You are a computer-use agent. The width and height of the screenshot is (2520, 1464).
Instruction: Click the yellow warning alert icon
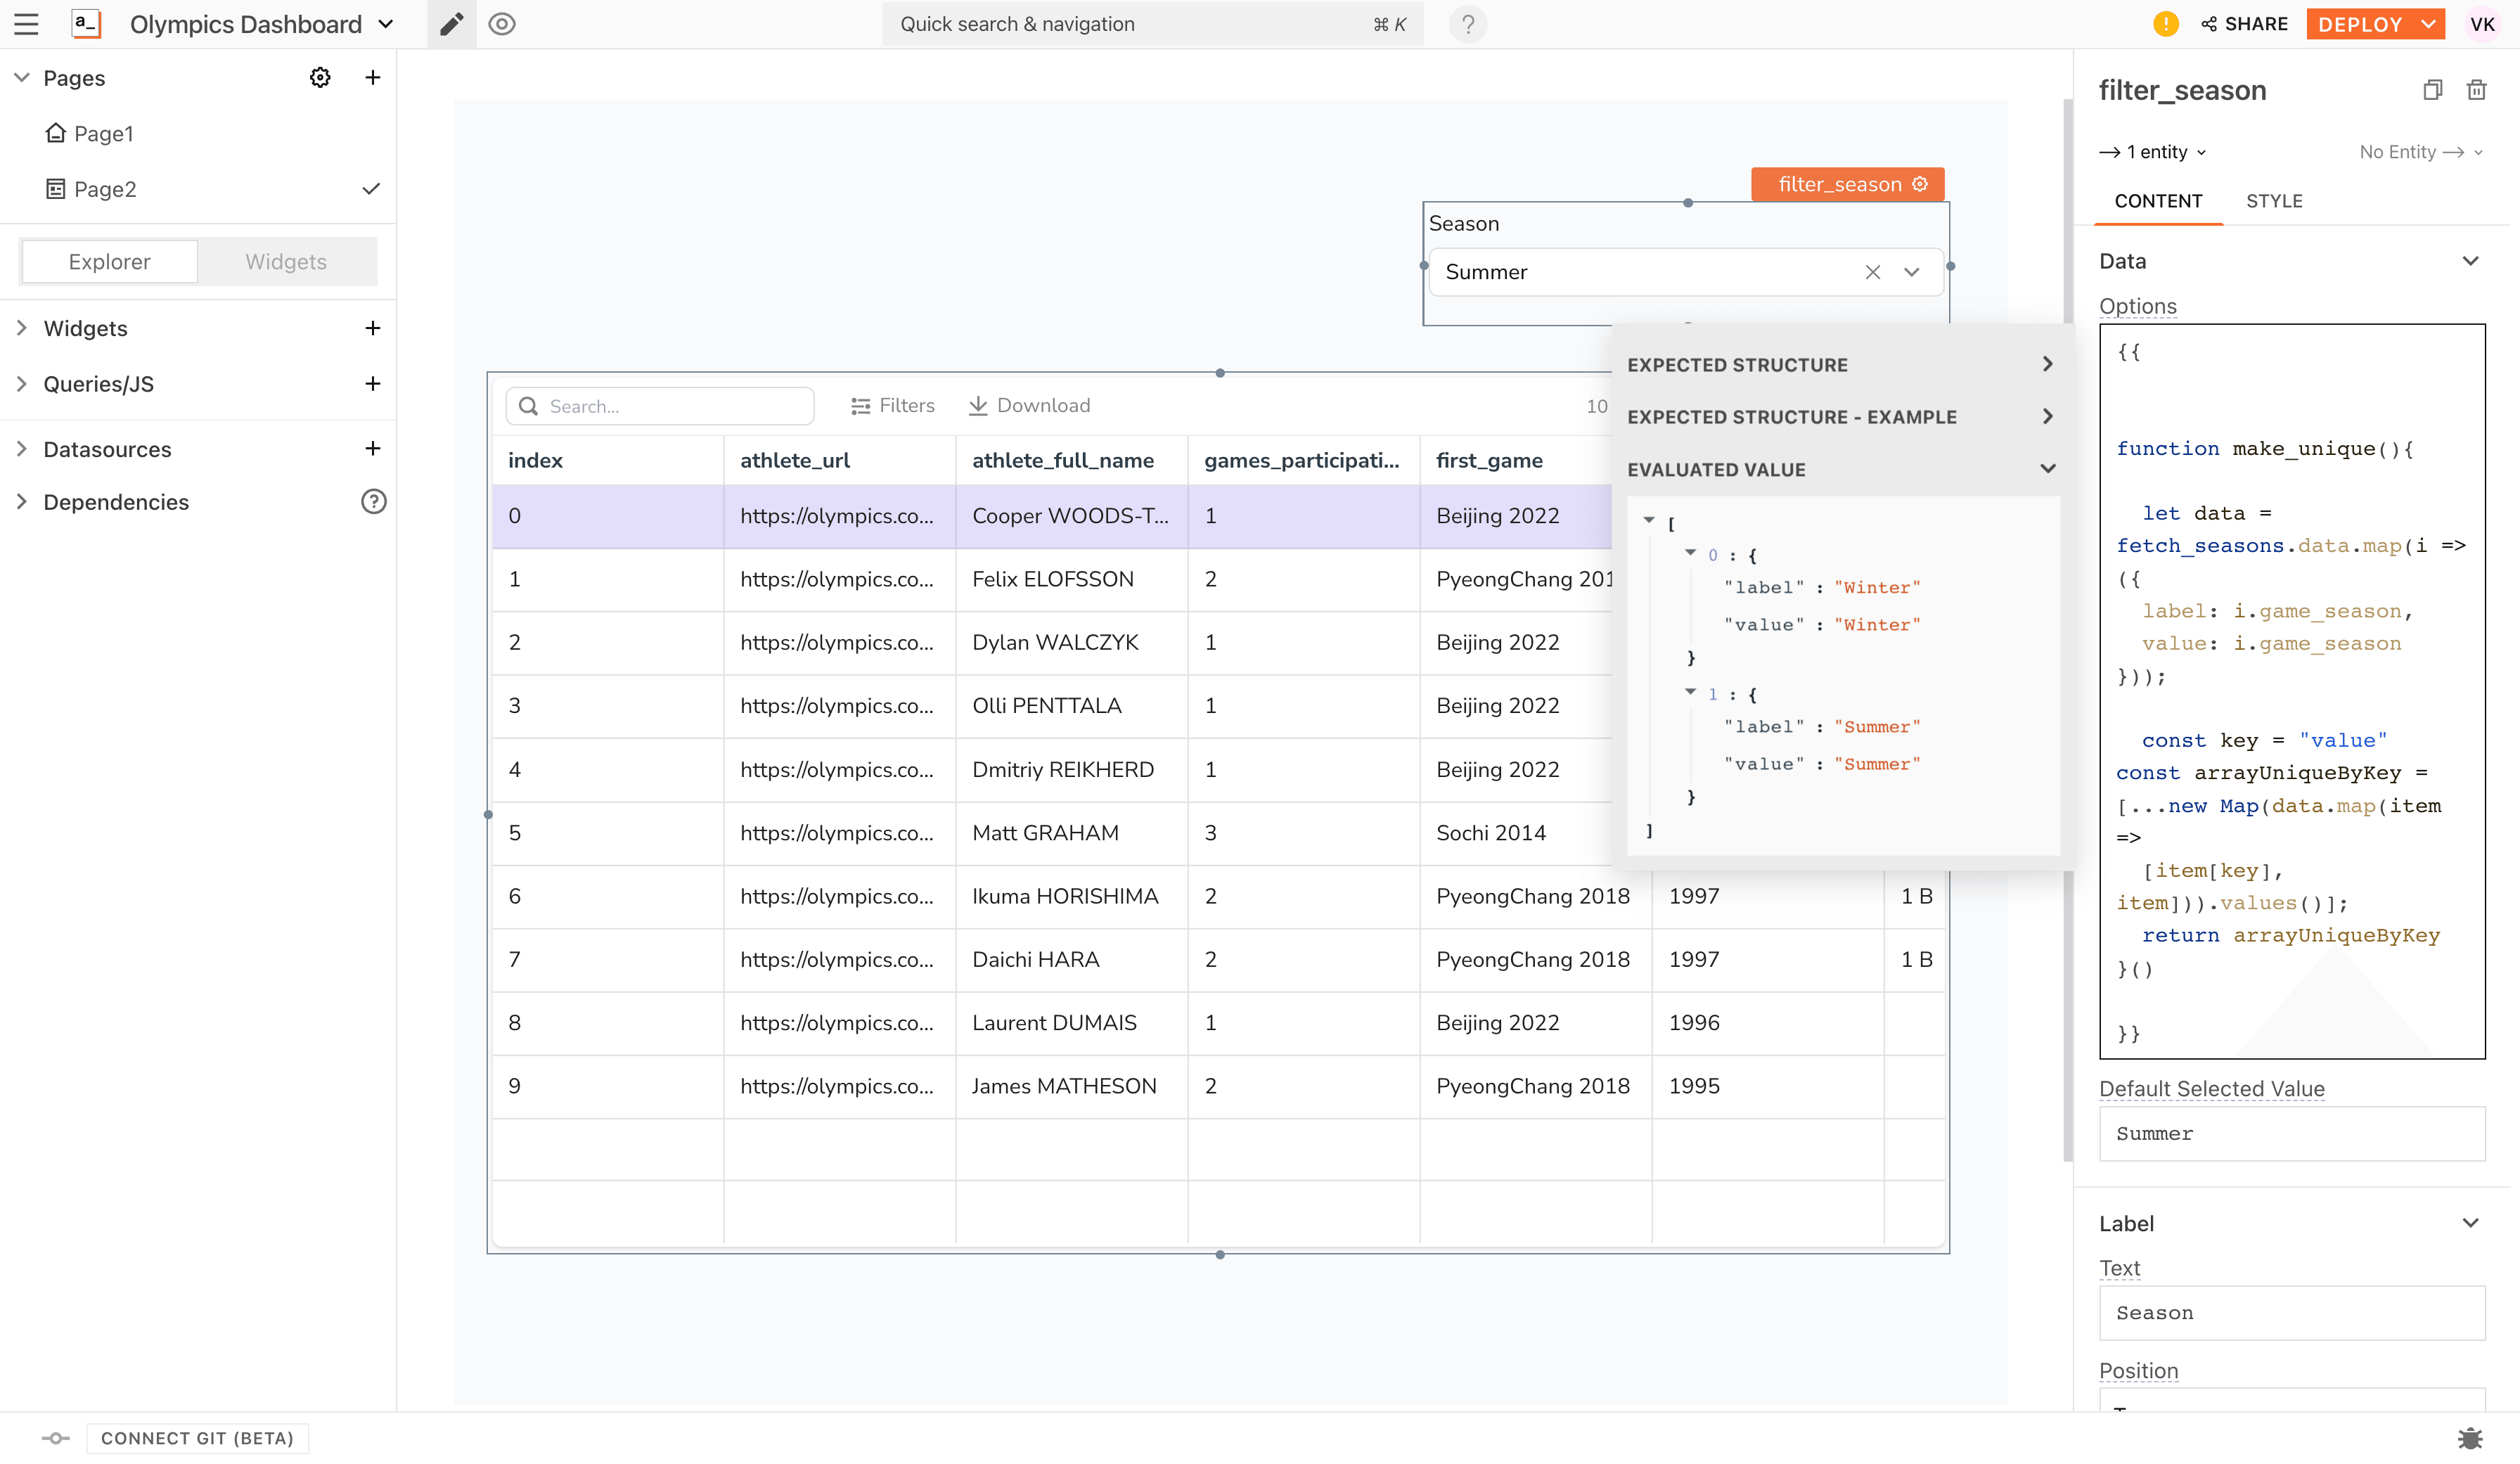pyautogui.click(x=2165, y=24)
